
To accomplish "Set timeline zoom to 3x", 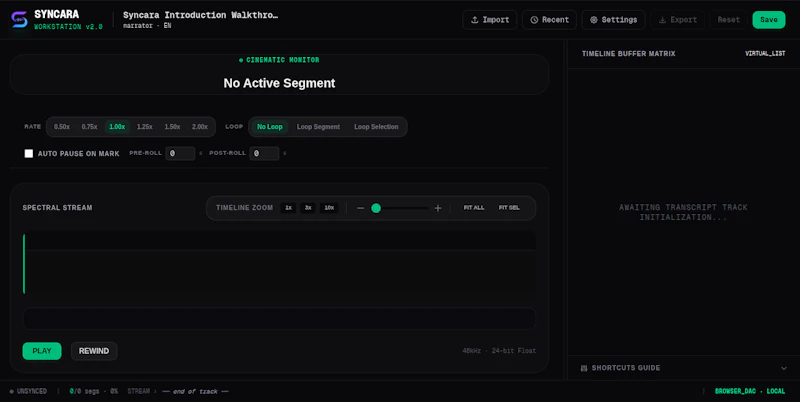I will pos(308,208).
